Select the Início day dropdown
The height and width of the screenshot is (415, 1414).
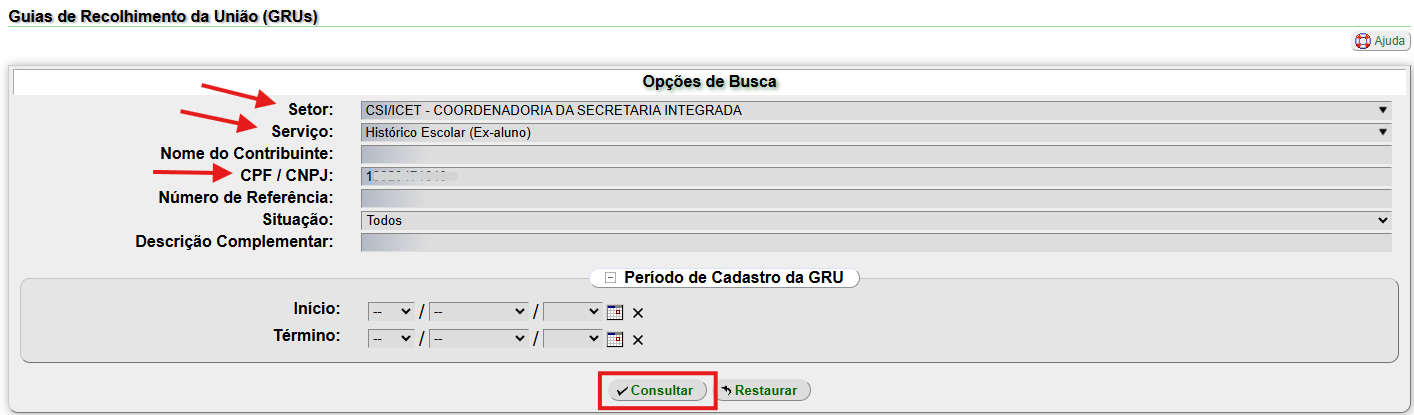[x=391, y=312]
